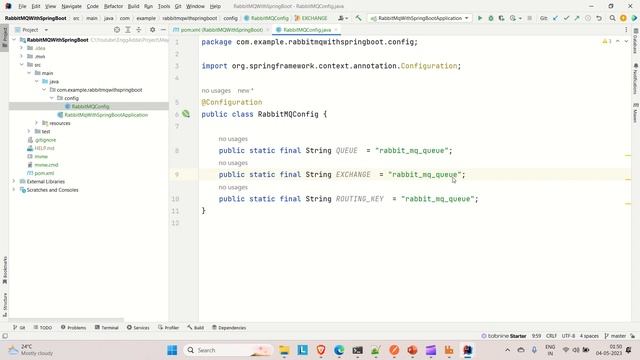This screenshot has width=640, height=360.
Task: Close the RabbitMQConfig.java editor tab
Action: 336,30
